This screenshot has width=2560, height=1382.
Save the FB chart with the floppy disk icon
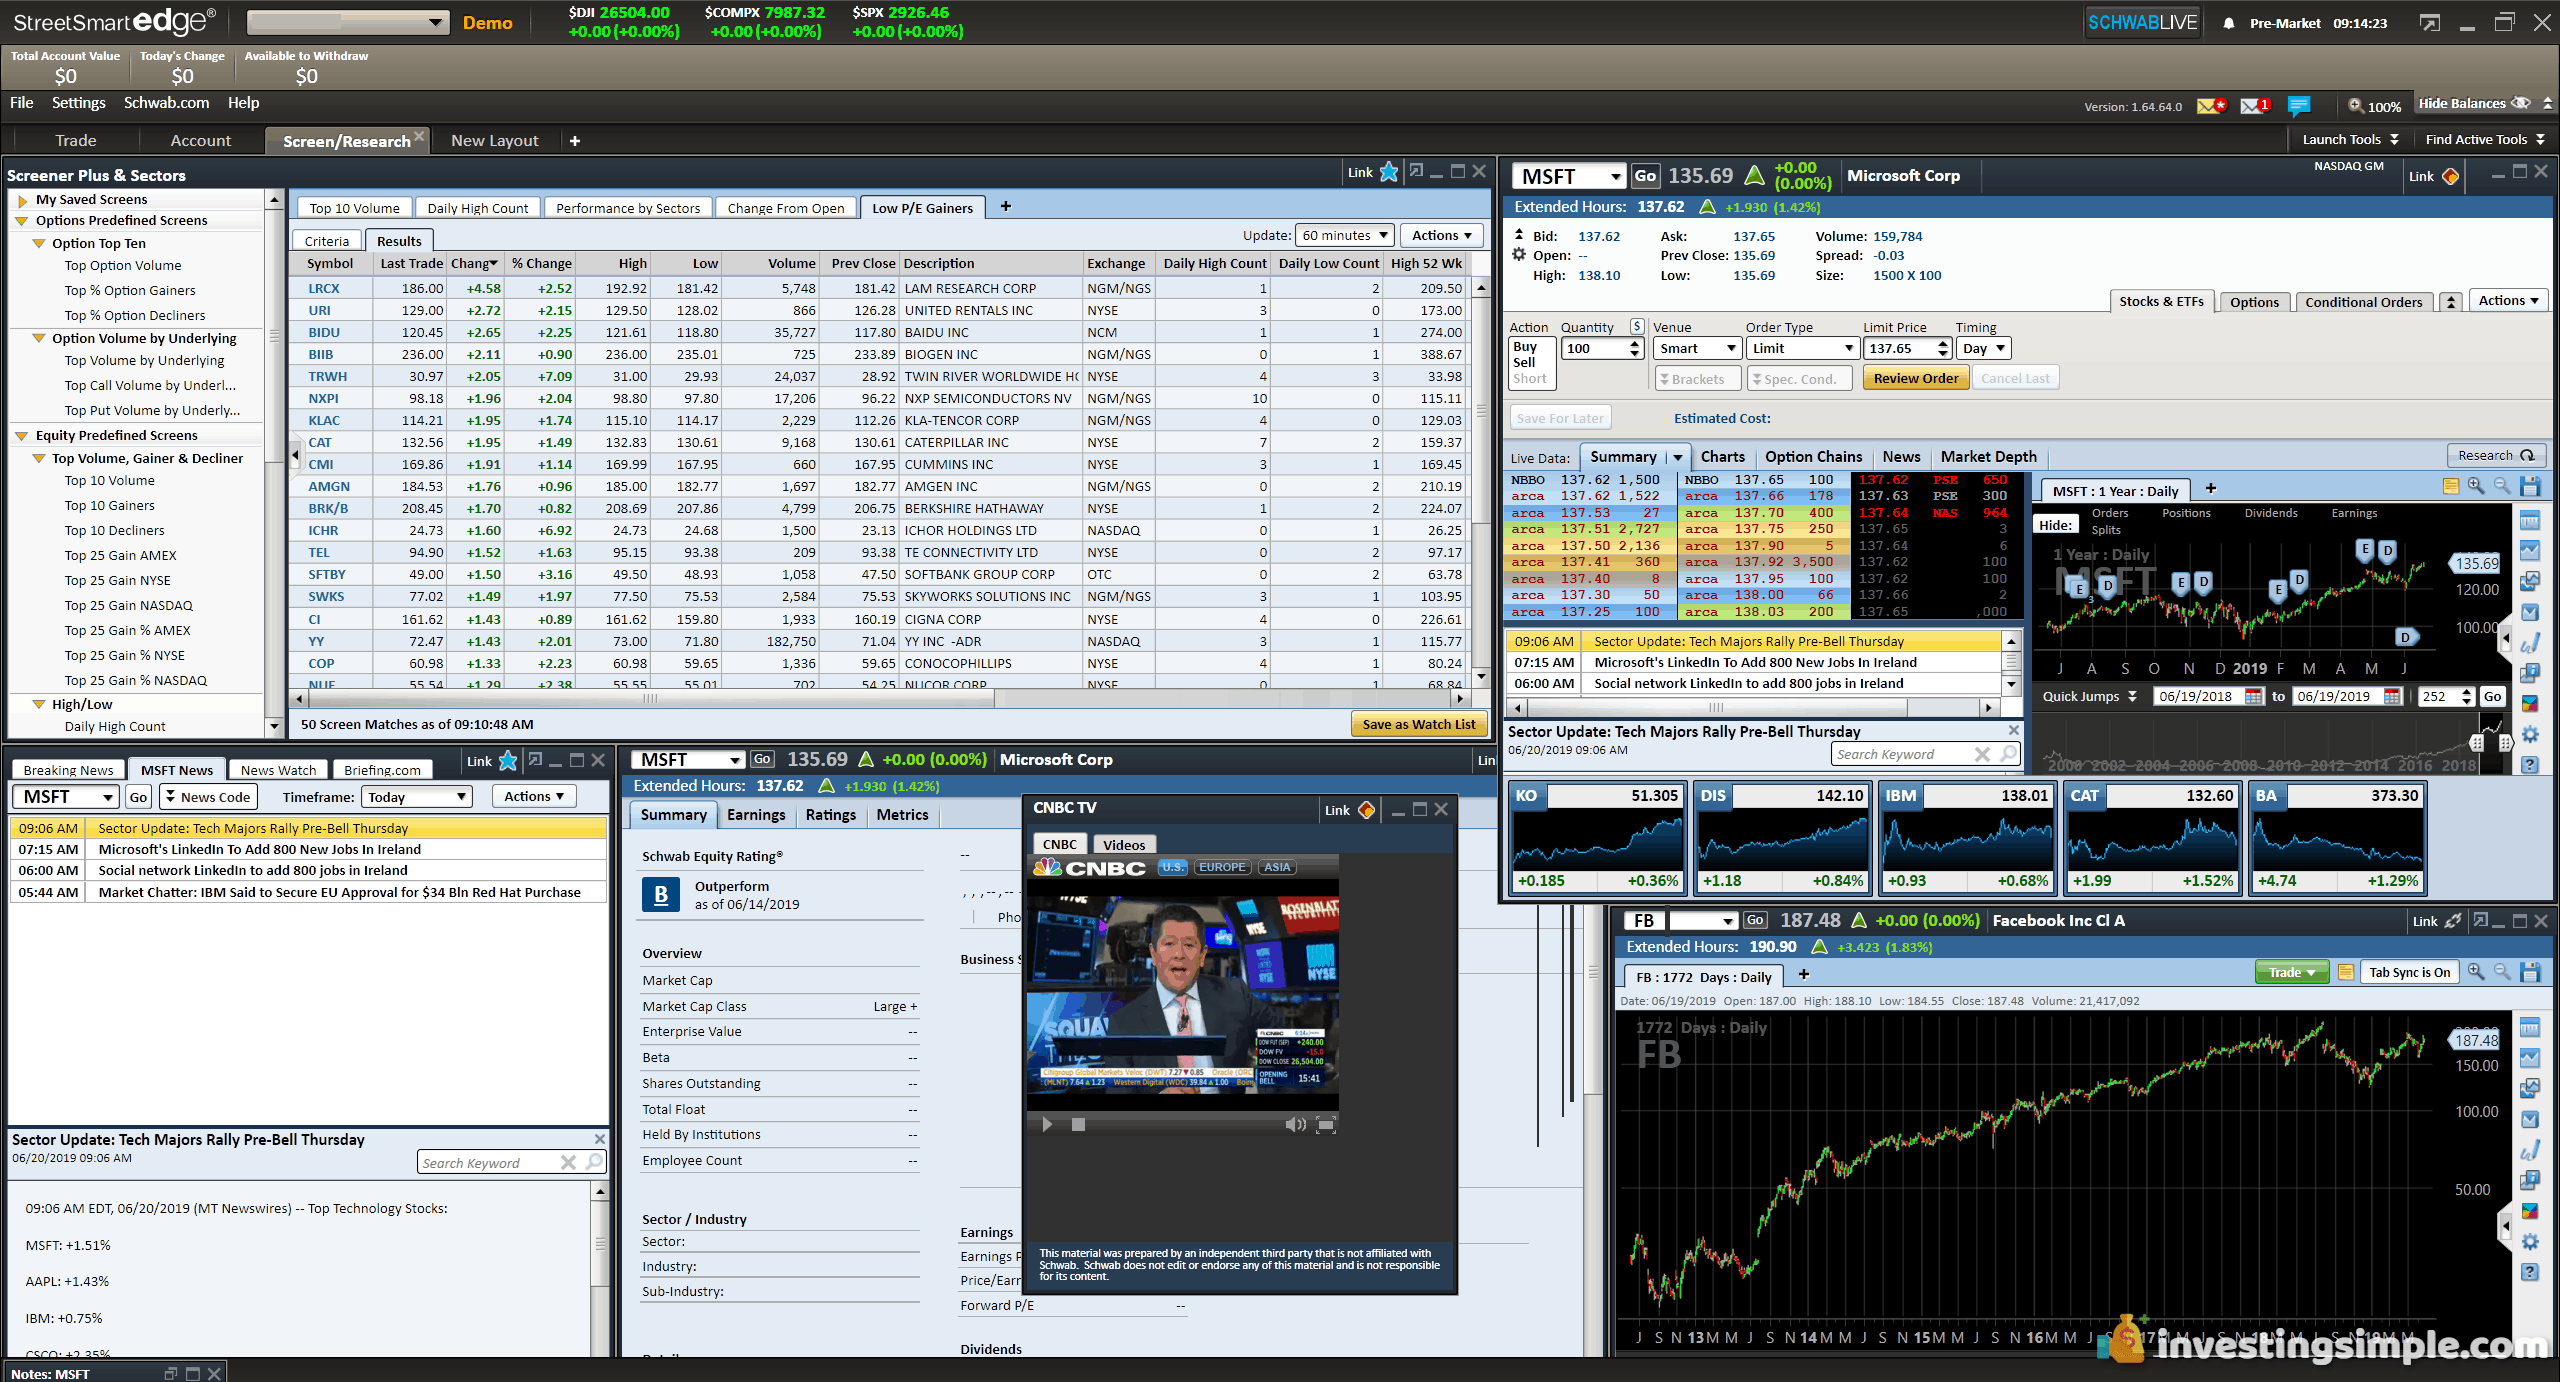click(2530, 972)
